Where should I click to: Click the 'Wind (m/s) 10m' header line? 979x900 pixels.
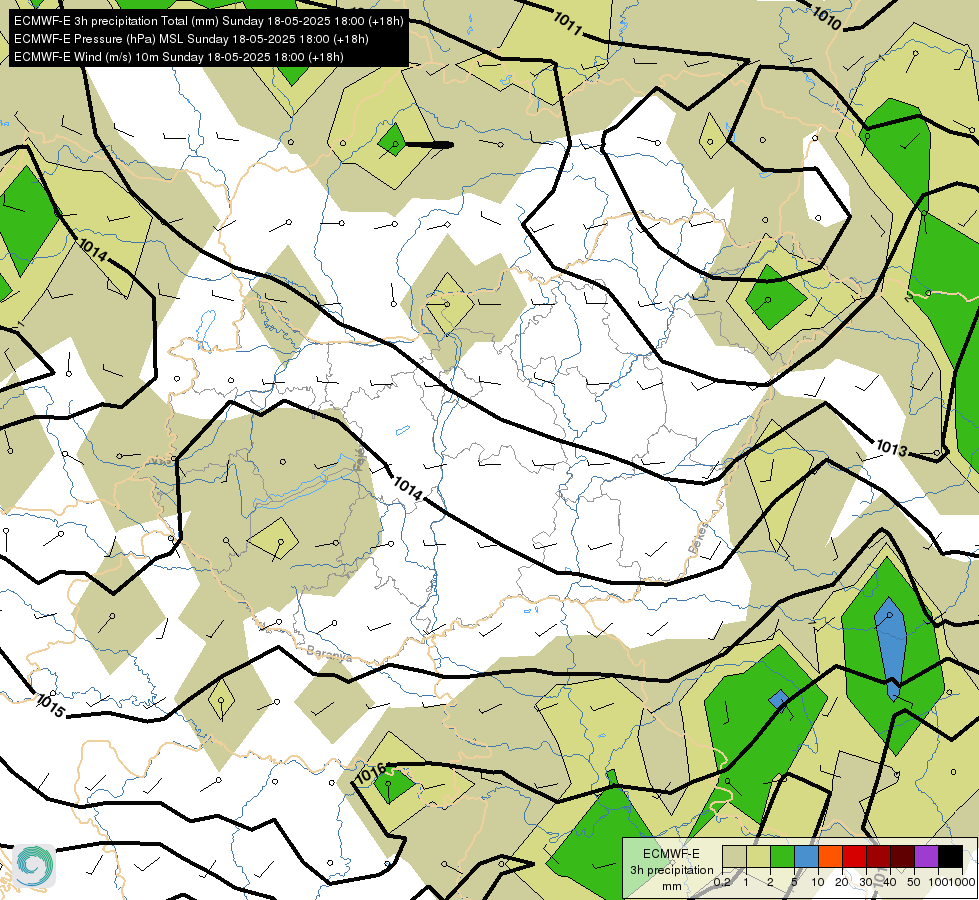(x=179, y=57)
